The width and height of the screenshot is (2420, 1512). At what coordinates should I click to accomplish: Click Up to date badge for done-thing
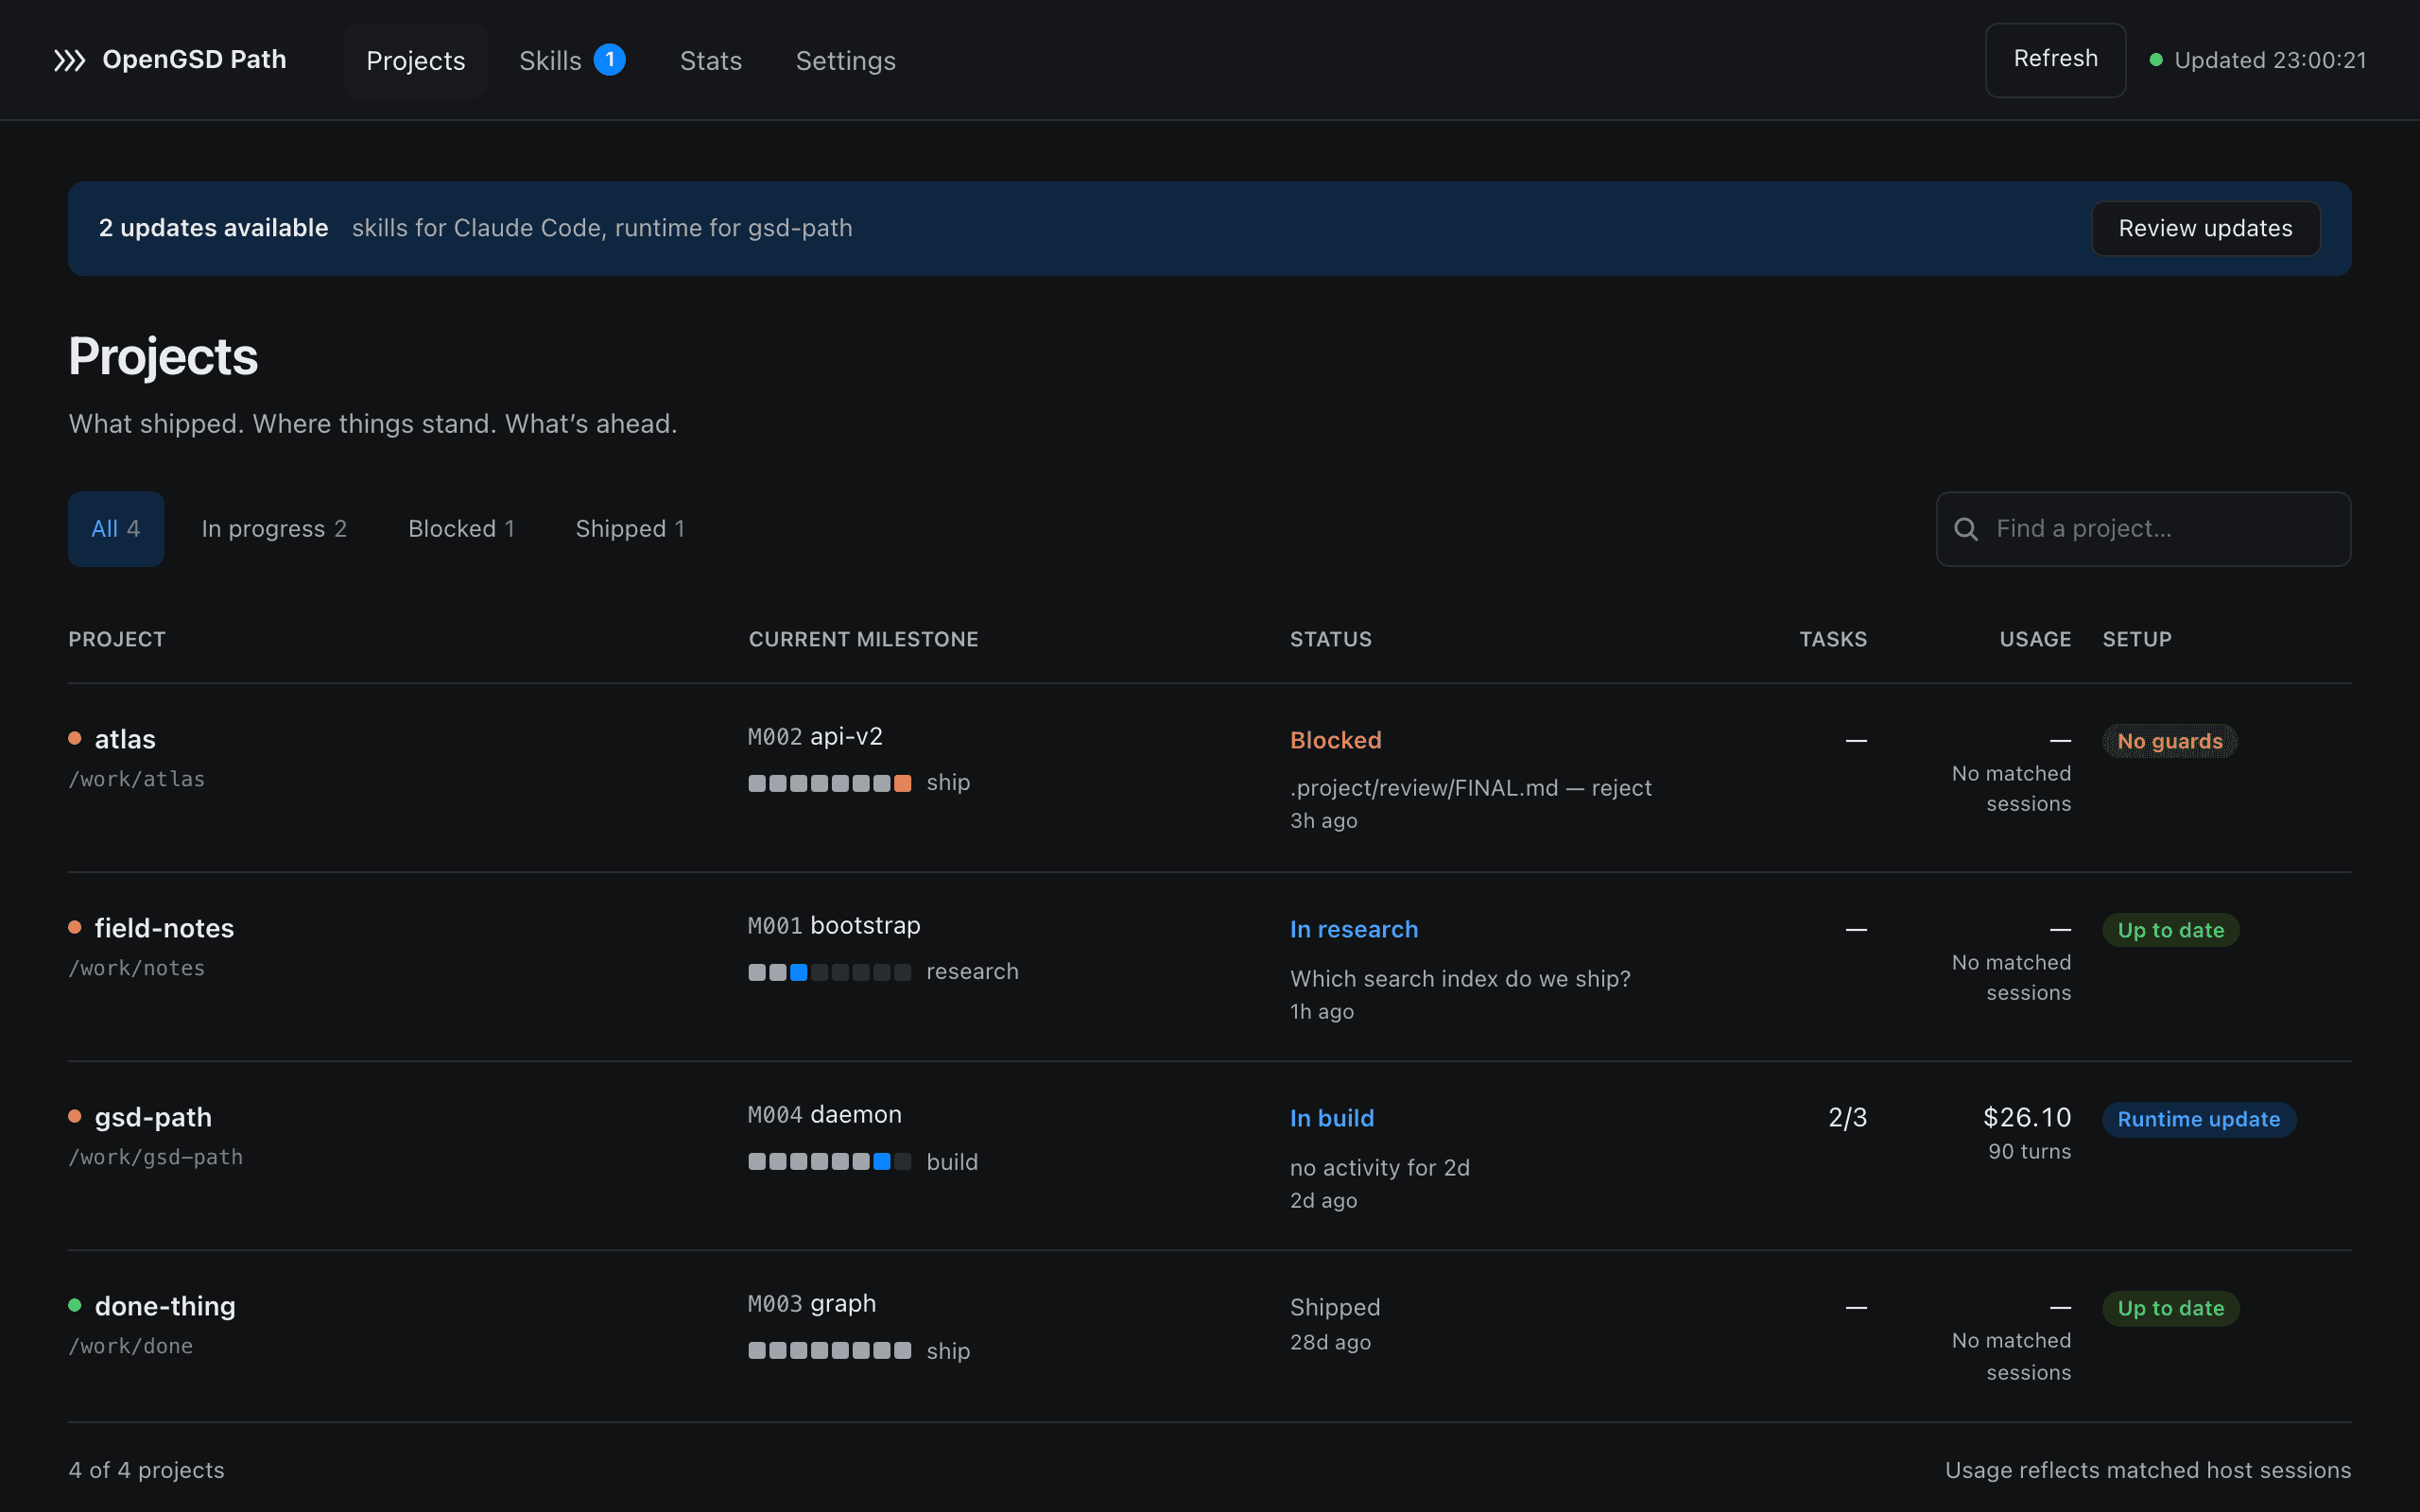[x=2170, y=1308]
